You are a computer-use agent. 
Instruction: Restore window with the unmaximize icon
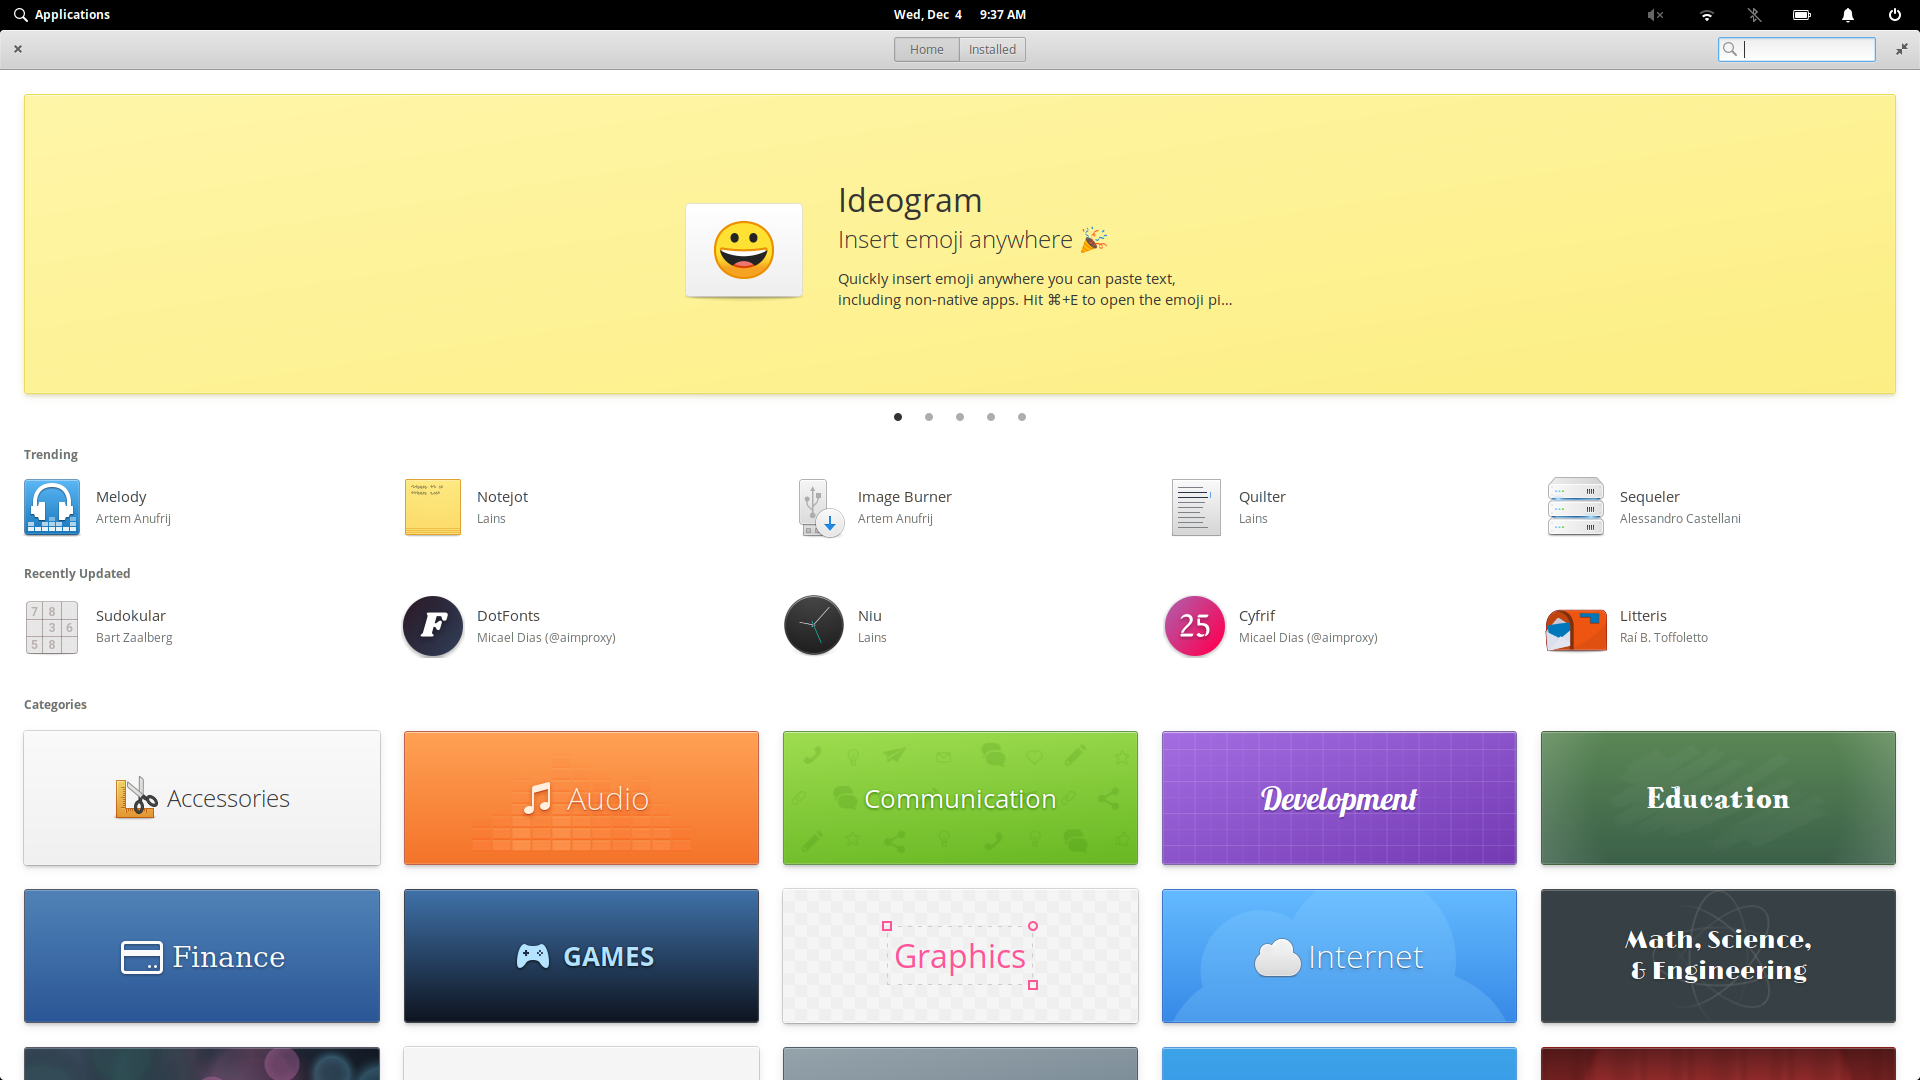pos(1901,49)
